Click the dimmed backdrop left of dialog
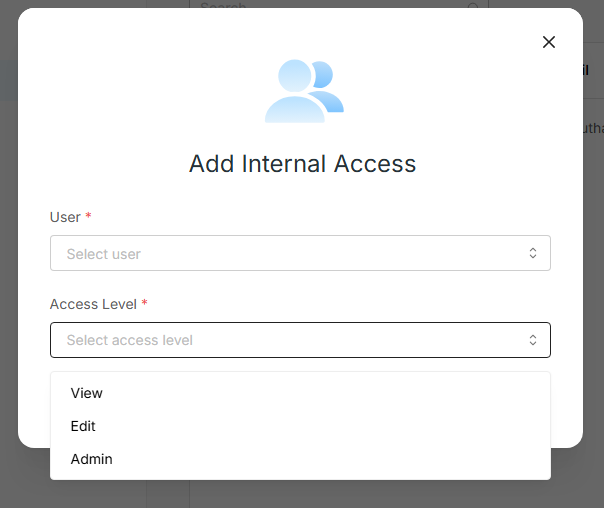The height and width of the screenshot is (508, 604). pyautogui.click(x=8, y=250)
